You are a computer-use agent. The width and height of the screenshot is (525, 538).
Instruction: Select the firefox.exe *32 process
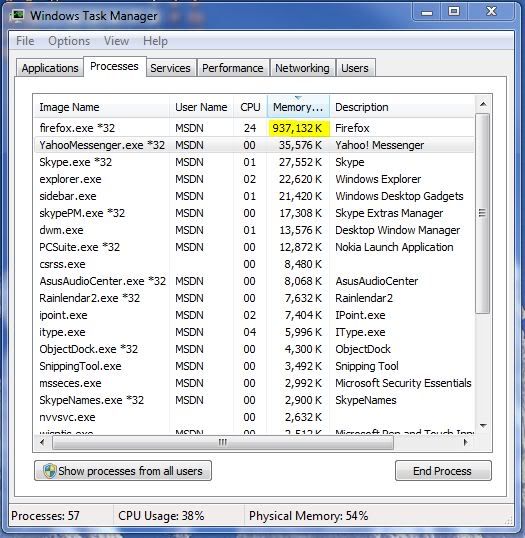pos(254,128)
